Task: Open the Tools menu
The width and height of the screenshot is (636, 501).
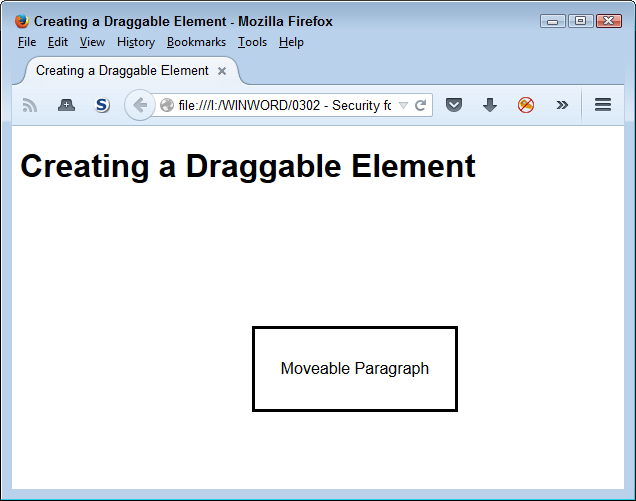Action: (252, 42)
